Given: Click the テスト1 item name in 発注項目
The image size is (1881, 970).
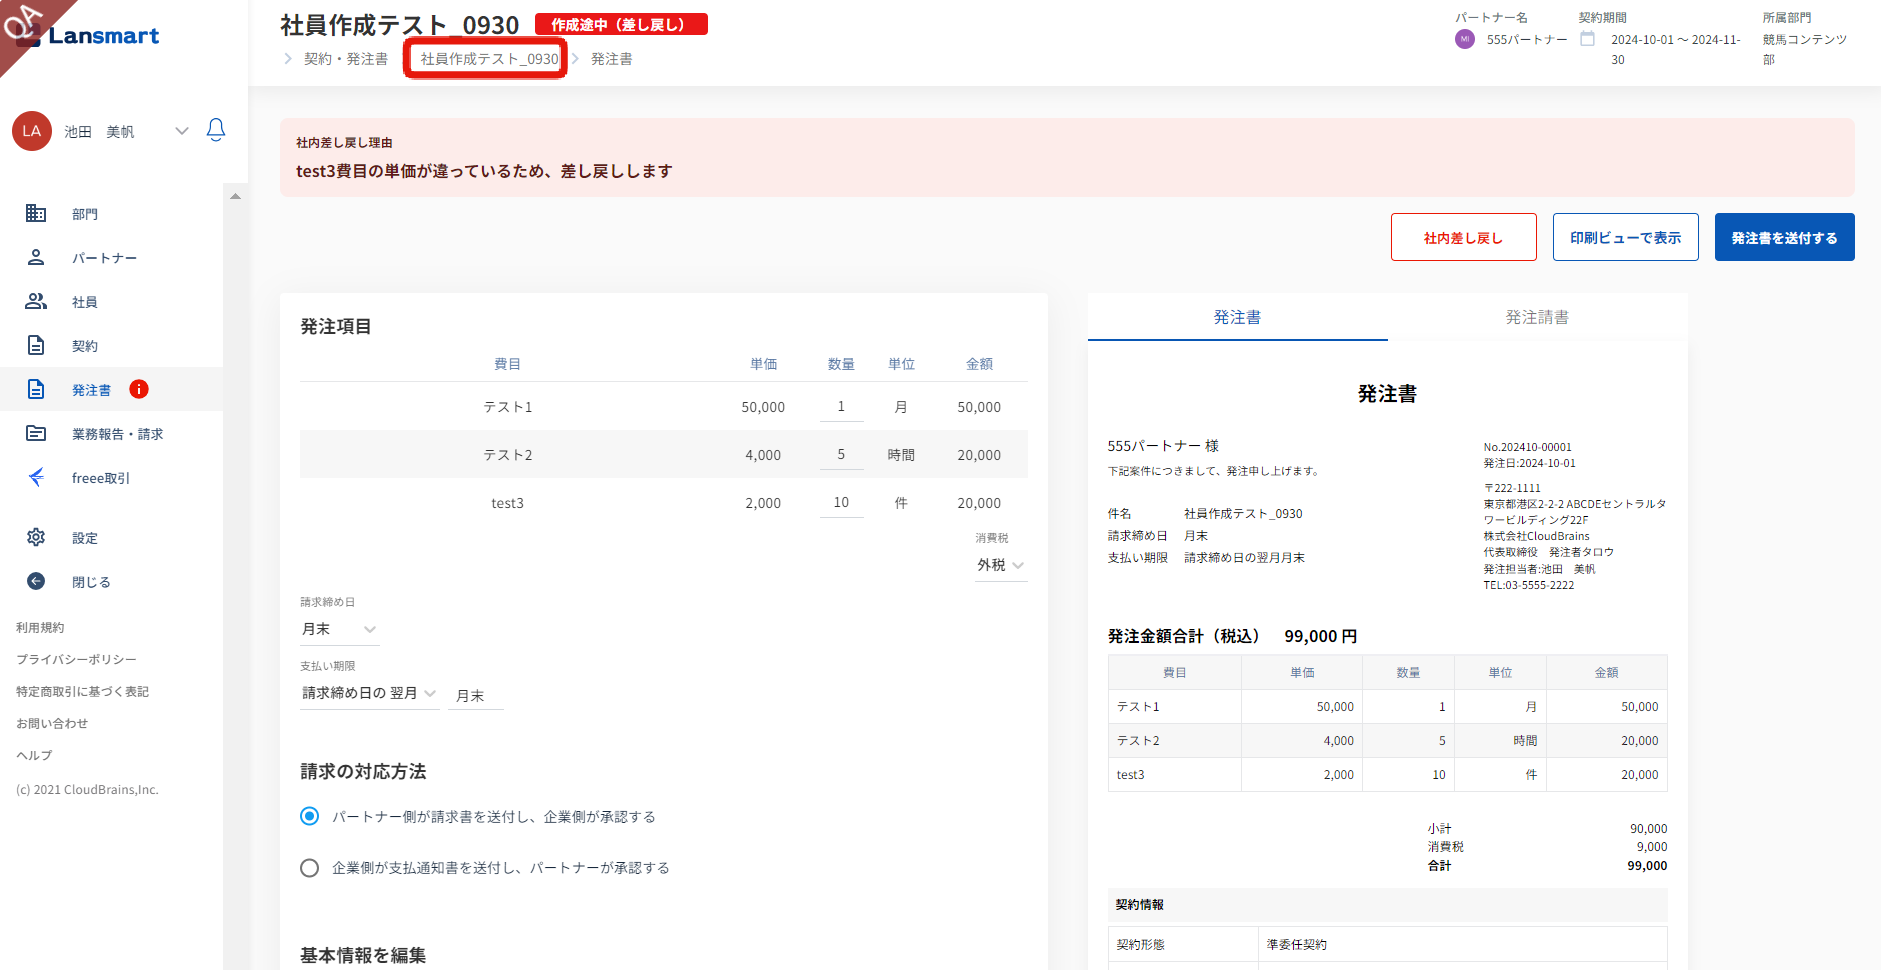Looking at the screenshot, I should tap(508, 407).
